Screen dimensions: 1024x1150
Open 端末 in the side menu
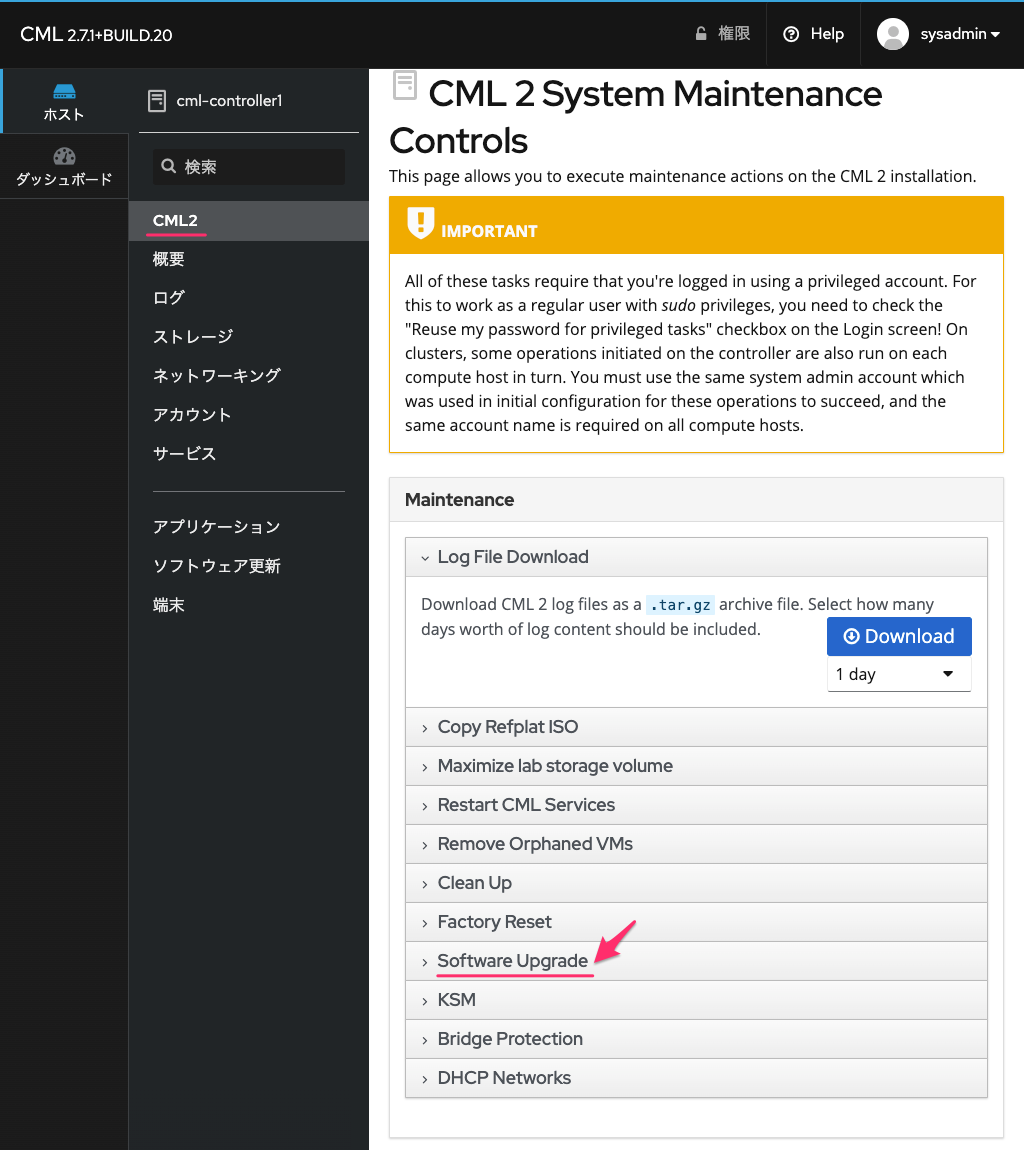pyautogui.click(x=249, y=605)
